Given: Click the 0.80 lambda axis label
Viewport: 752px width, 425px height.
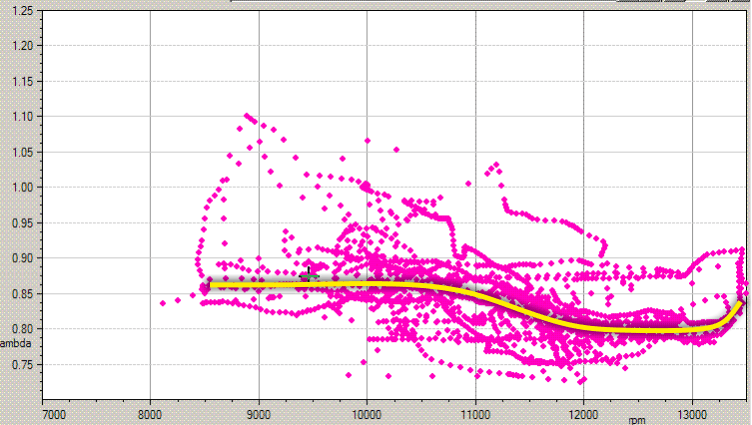Looking at the screenshot, I should point(23,329).
